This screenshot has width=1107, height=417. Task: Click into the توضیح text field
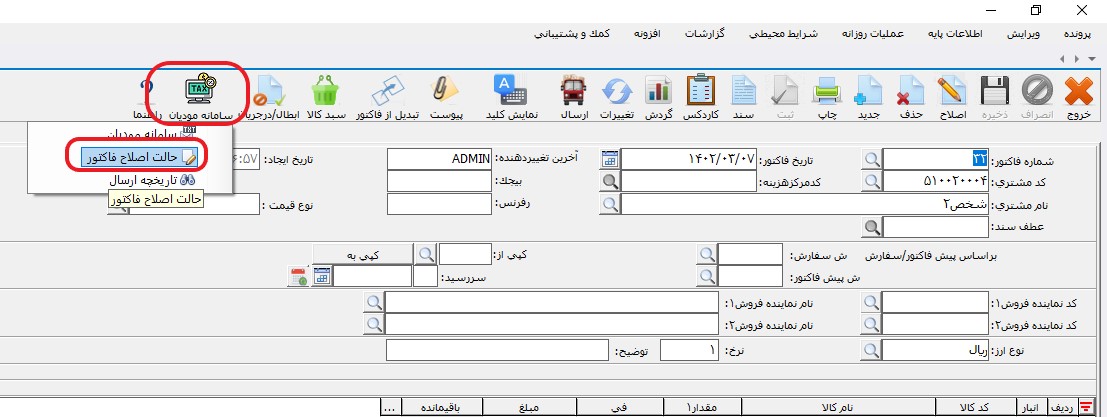click(496, 351)
